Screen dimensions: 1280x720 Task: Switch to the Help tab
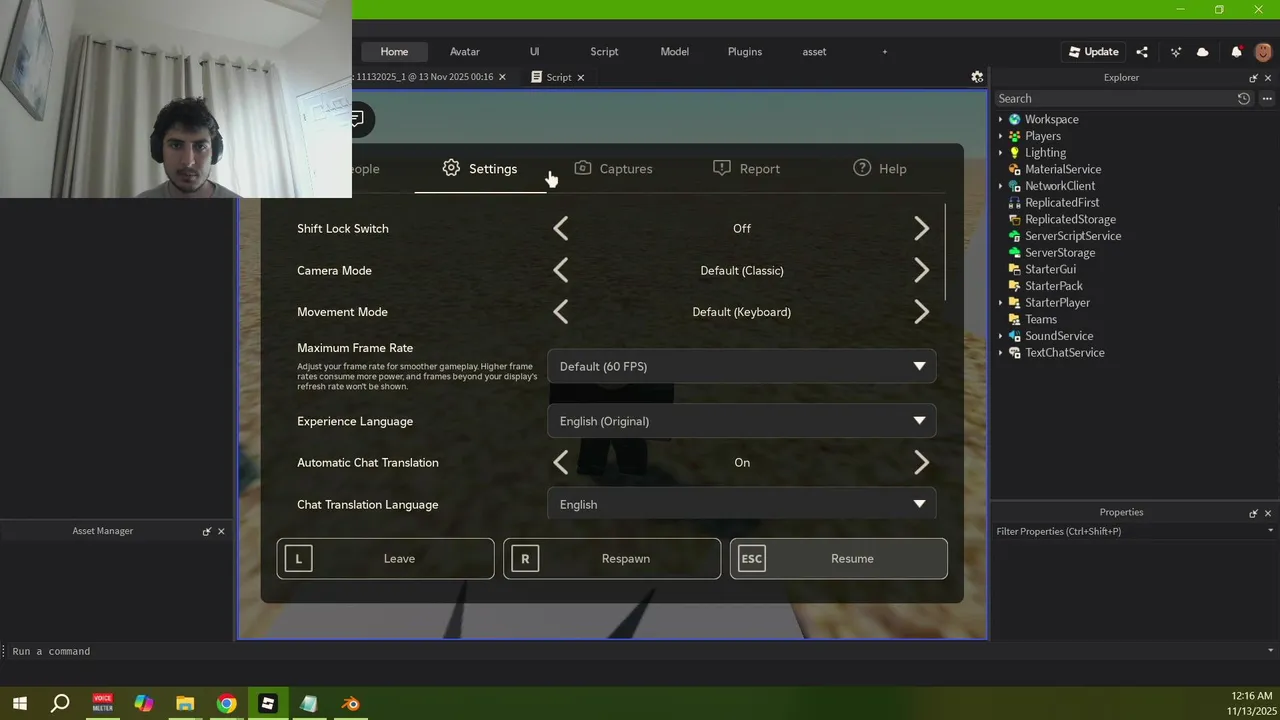point(880,169)
